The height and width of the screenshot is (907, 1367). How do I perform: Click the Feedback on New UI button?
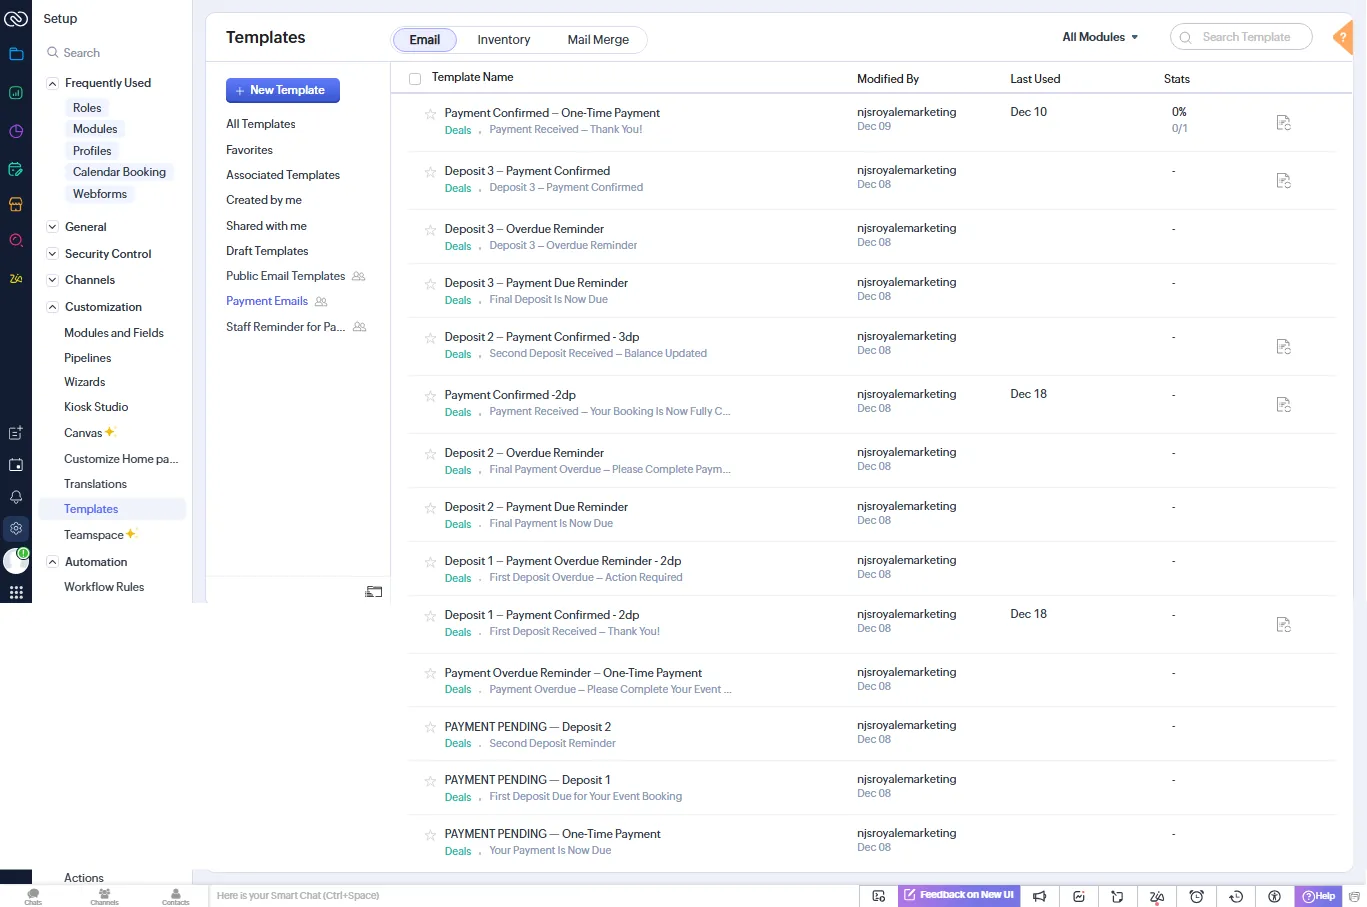959,895
